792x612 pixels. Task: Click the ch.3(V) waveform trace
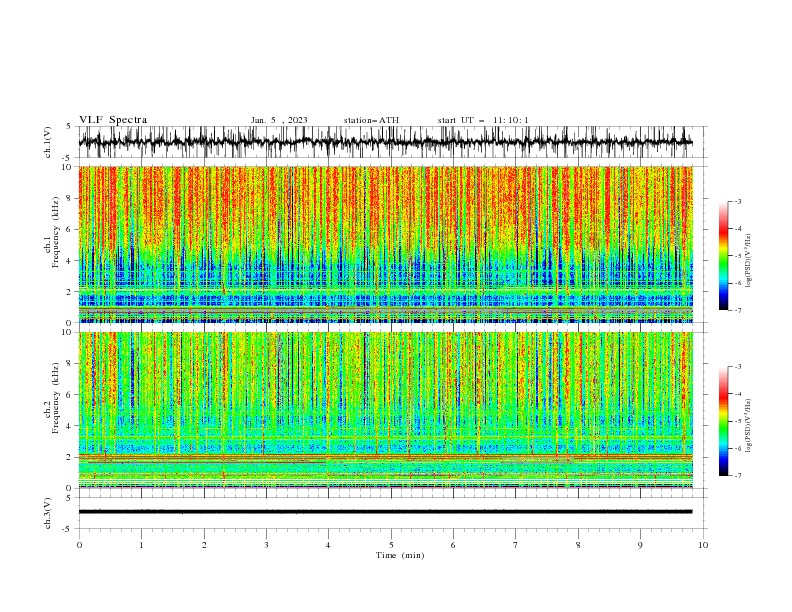[x=385, y=512]
